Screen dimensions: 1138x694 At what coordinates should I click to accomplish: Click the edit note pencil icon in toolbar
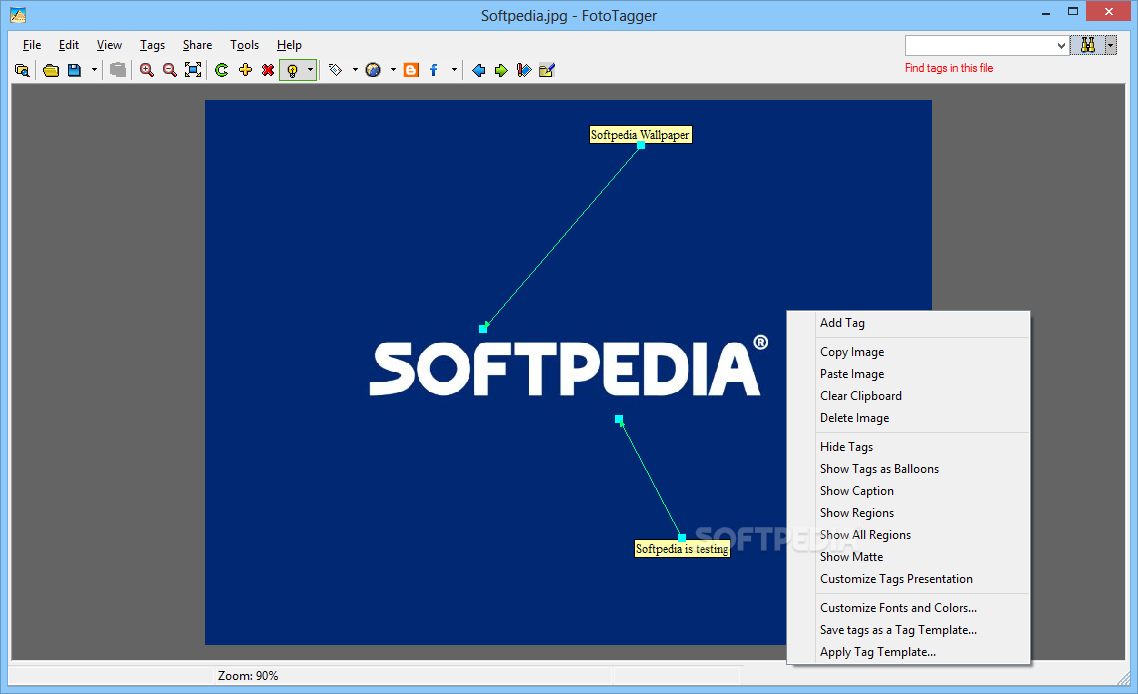(547, 70)
